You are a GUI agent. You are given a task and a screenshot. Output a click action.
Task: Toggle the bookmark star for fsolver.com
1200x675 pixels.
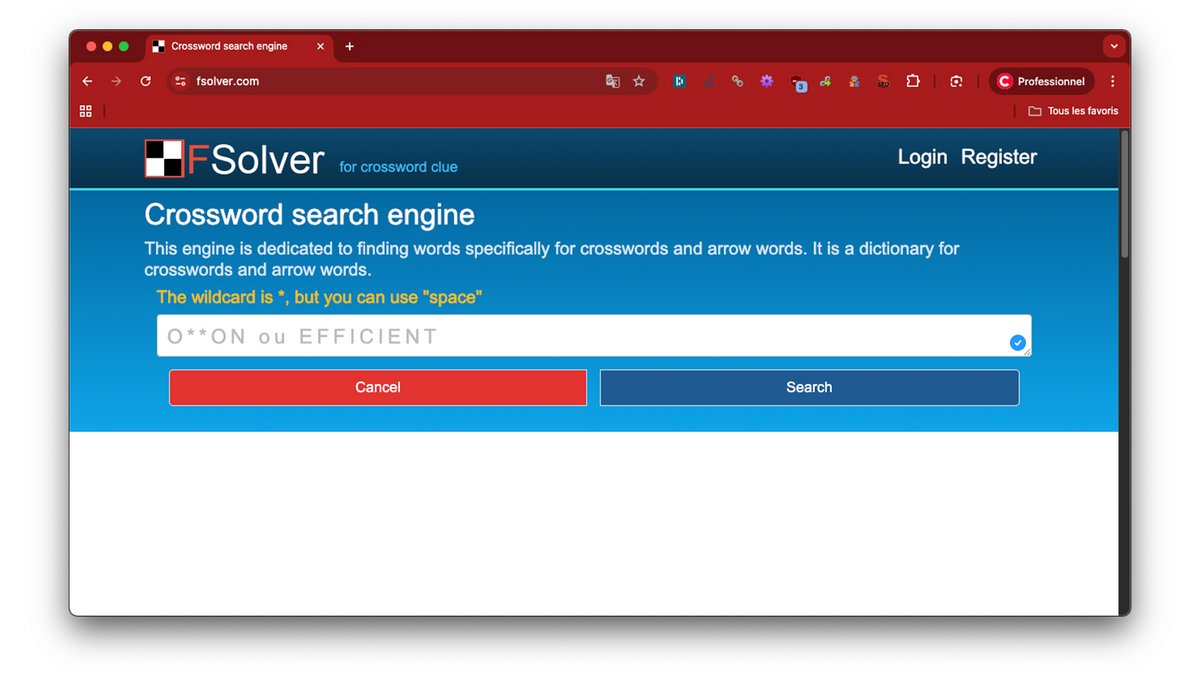point(639,81)
